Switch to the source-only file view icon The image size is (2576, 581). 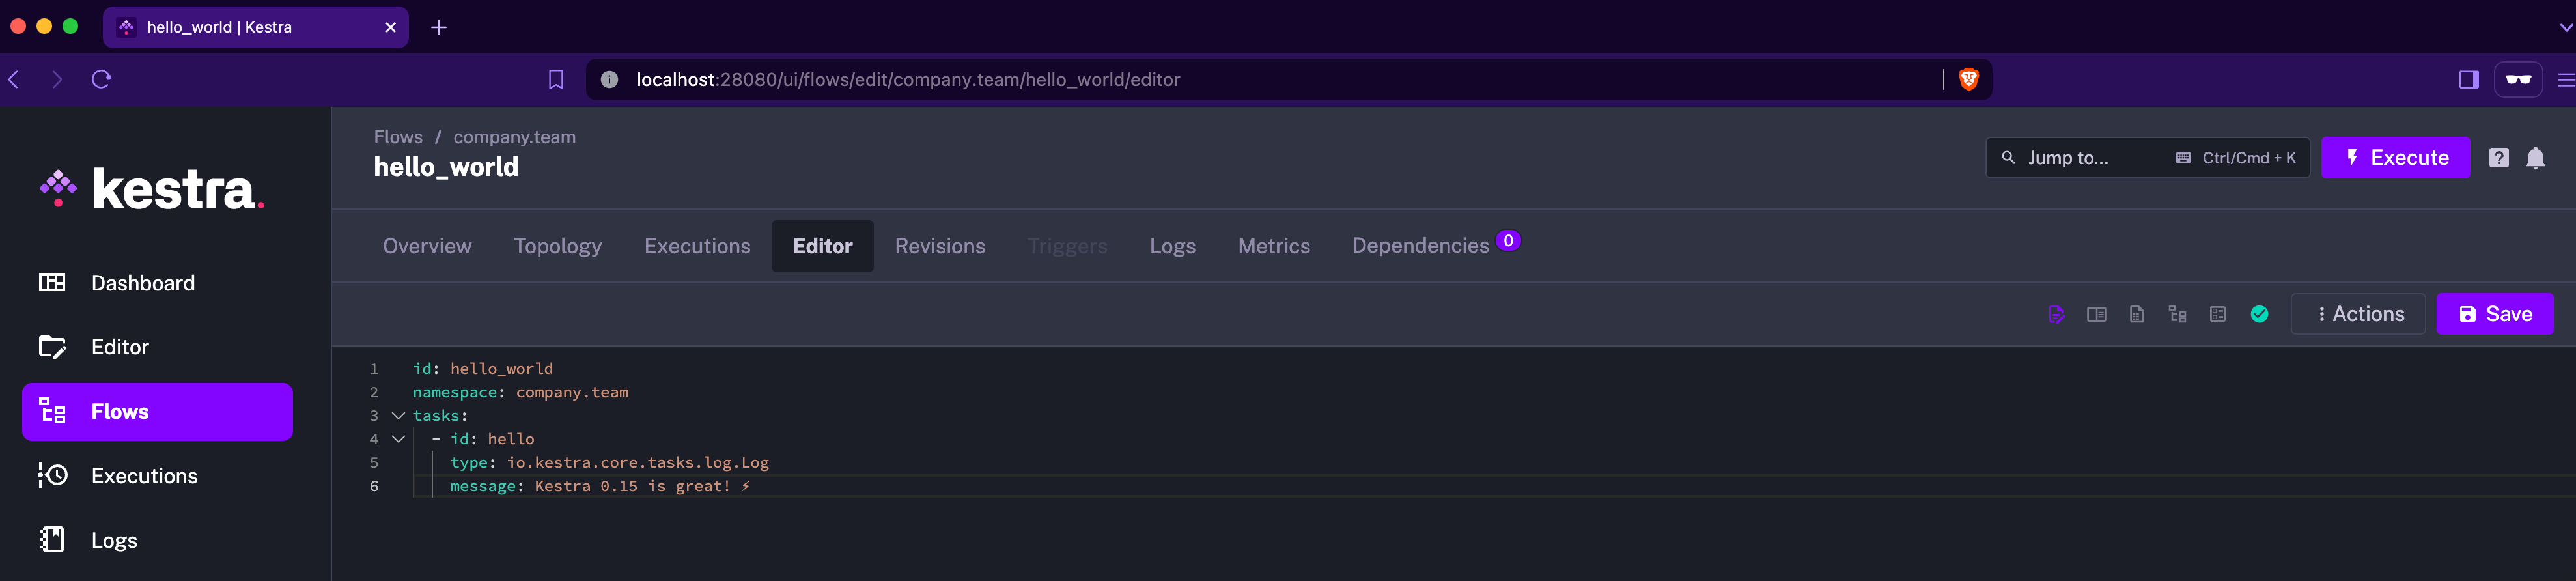pos(2138,314)
